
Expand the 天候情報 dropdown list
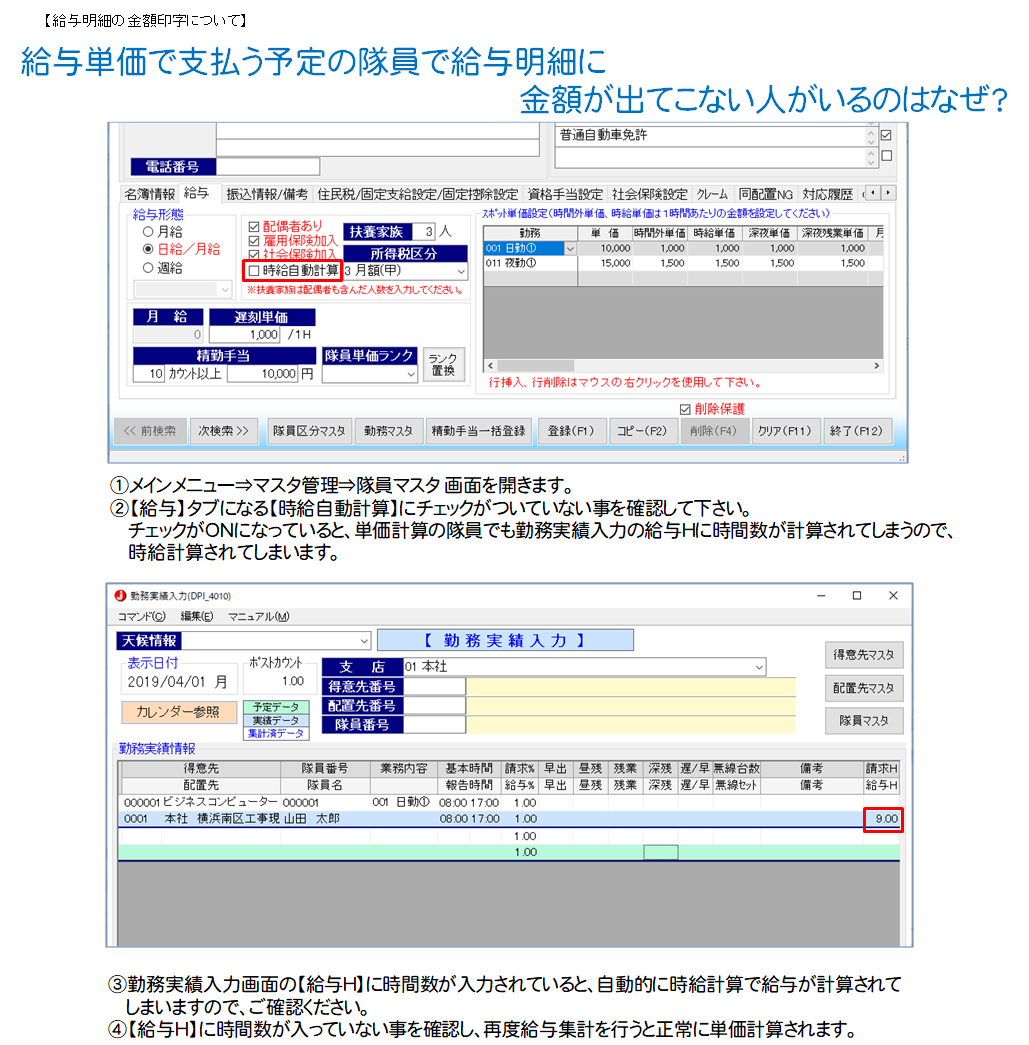(363, 640)
